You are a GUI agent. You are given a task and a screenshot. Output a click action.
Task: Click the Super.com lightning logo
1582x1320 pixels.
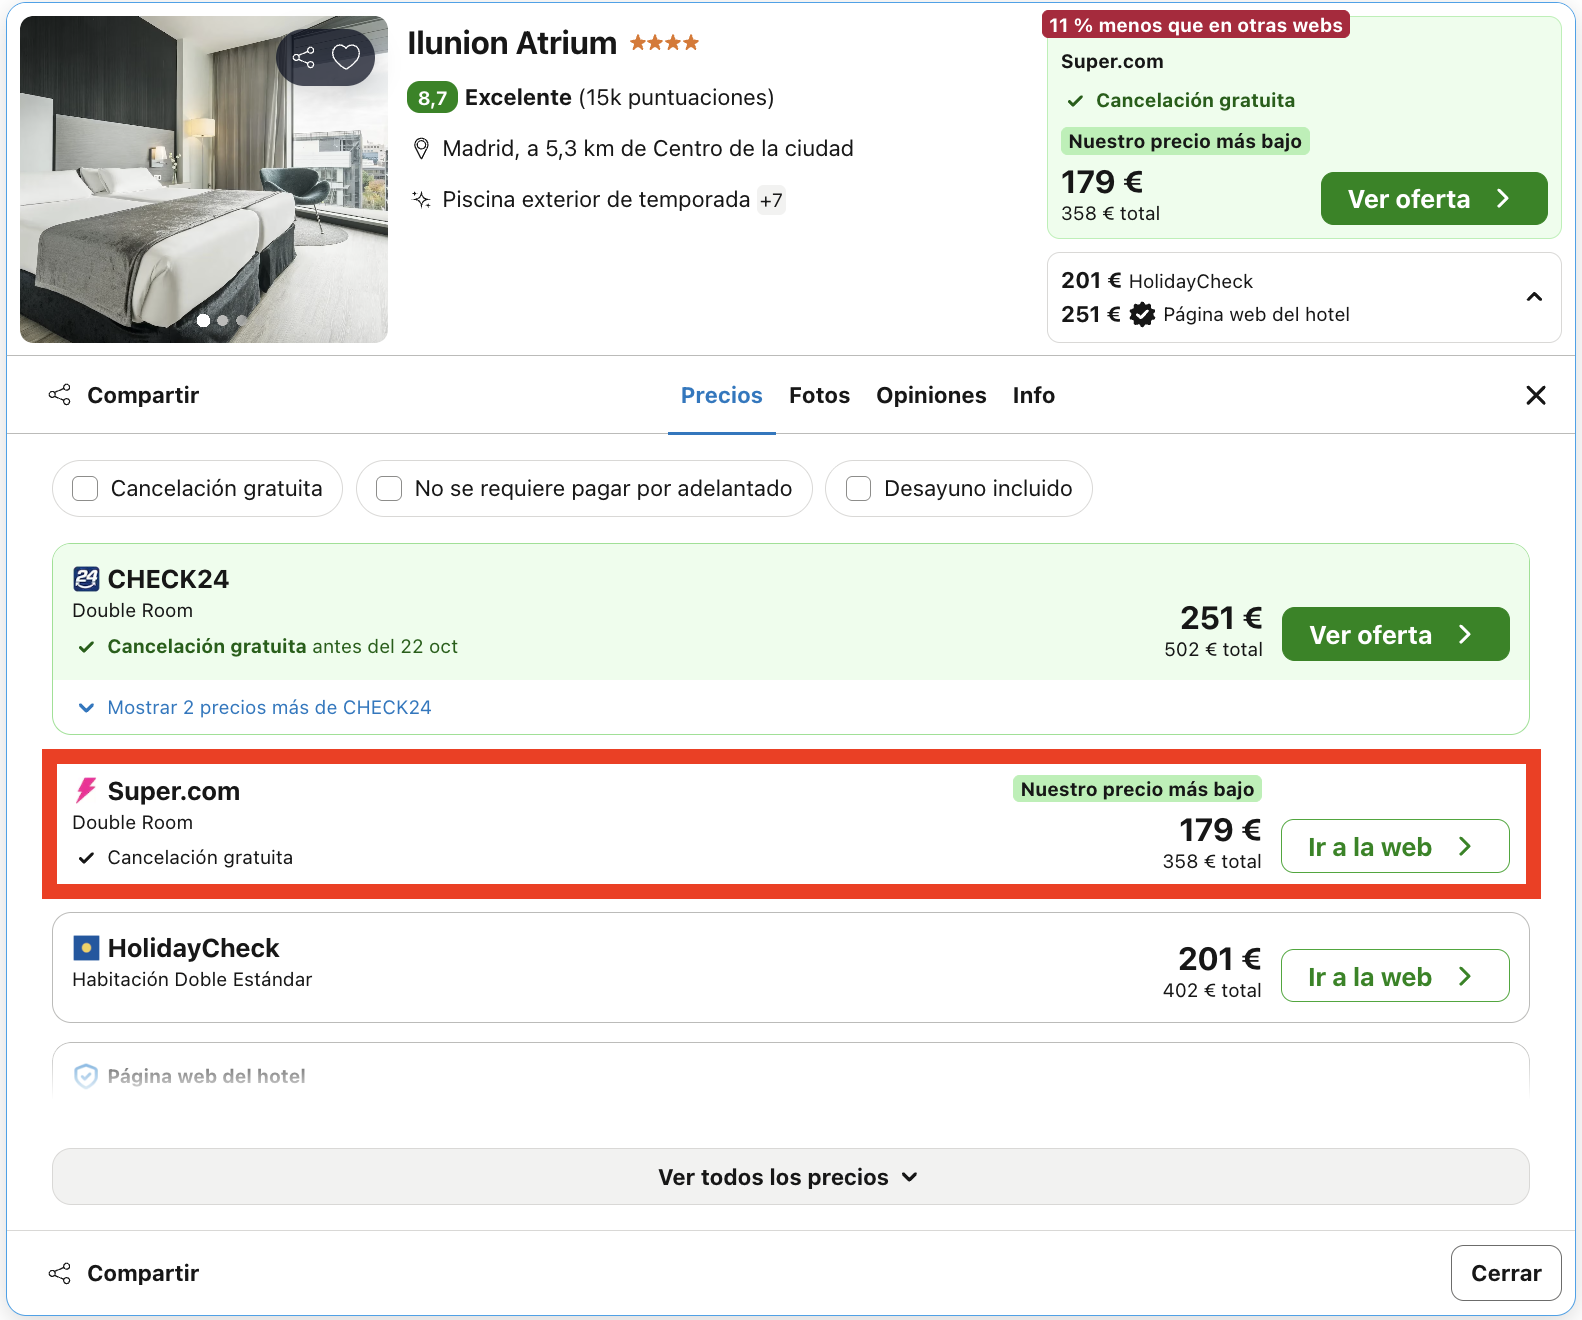[x=86, y=791]
